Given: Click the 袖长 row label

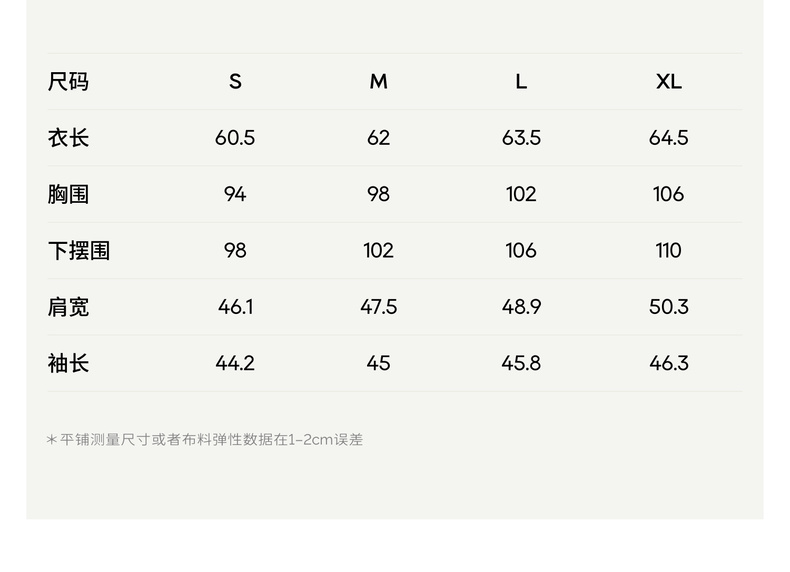Looking at the screenshot, I should pos(68,363).
